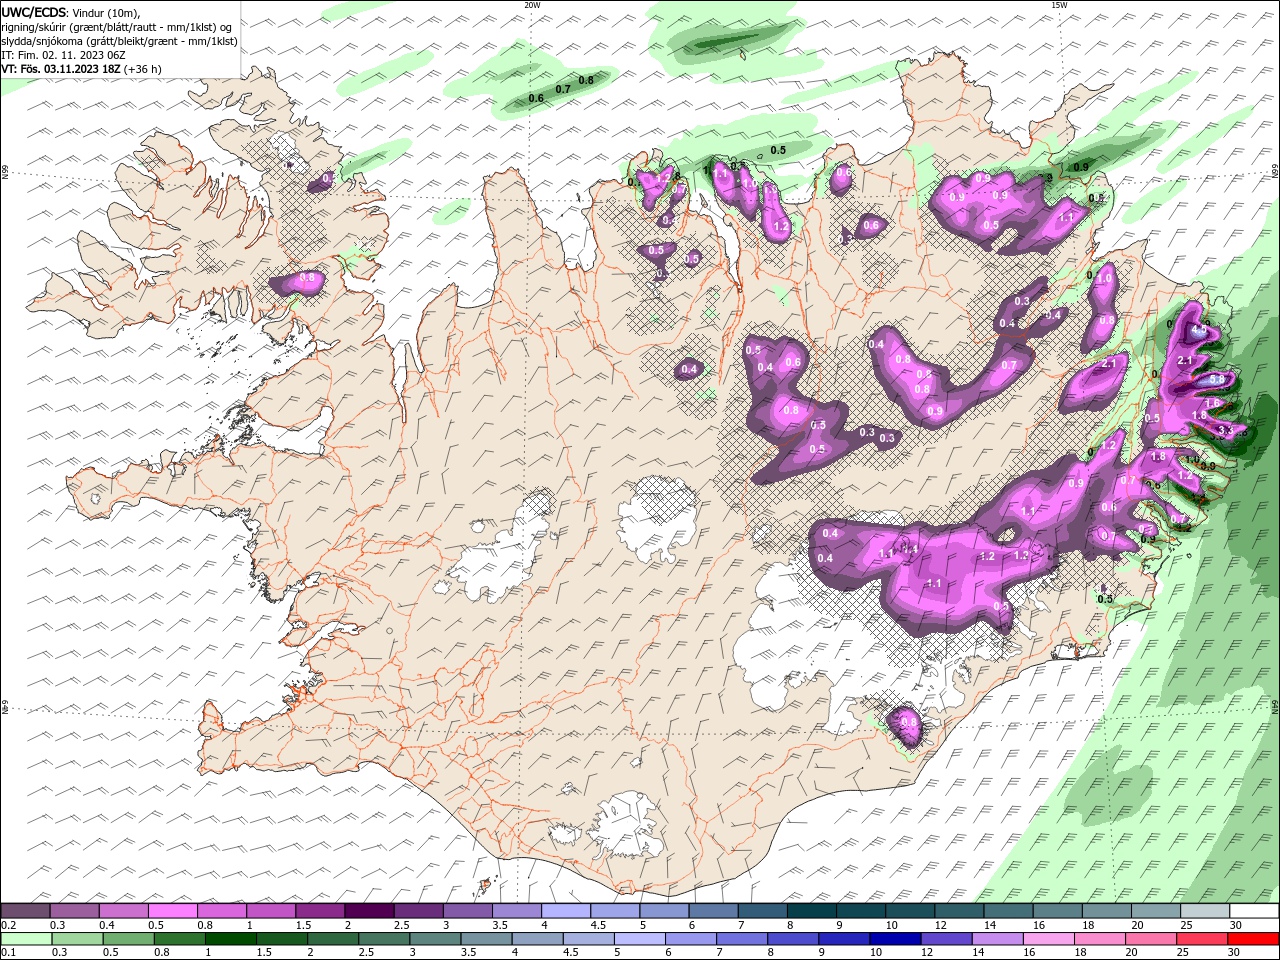The width and height of the screenshot is (1280, 960).
Task: Click the snowfall scale swatch starting at 0.2
Action: pyautogui.click(x=26, y=911)
